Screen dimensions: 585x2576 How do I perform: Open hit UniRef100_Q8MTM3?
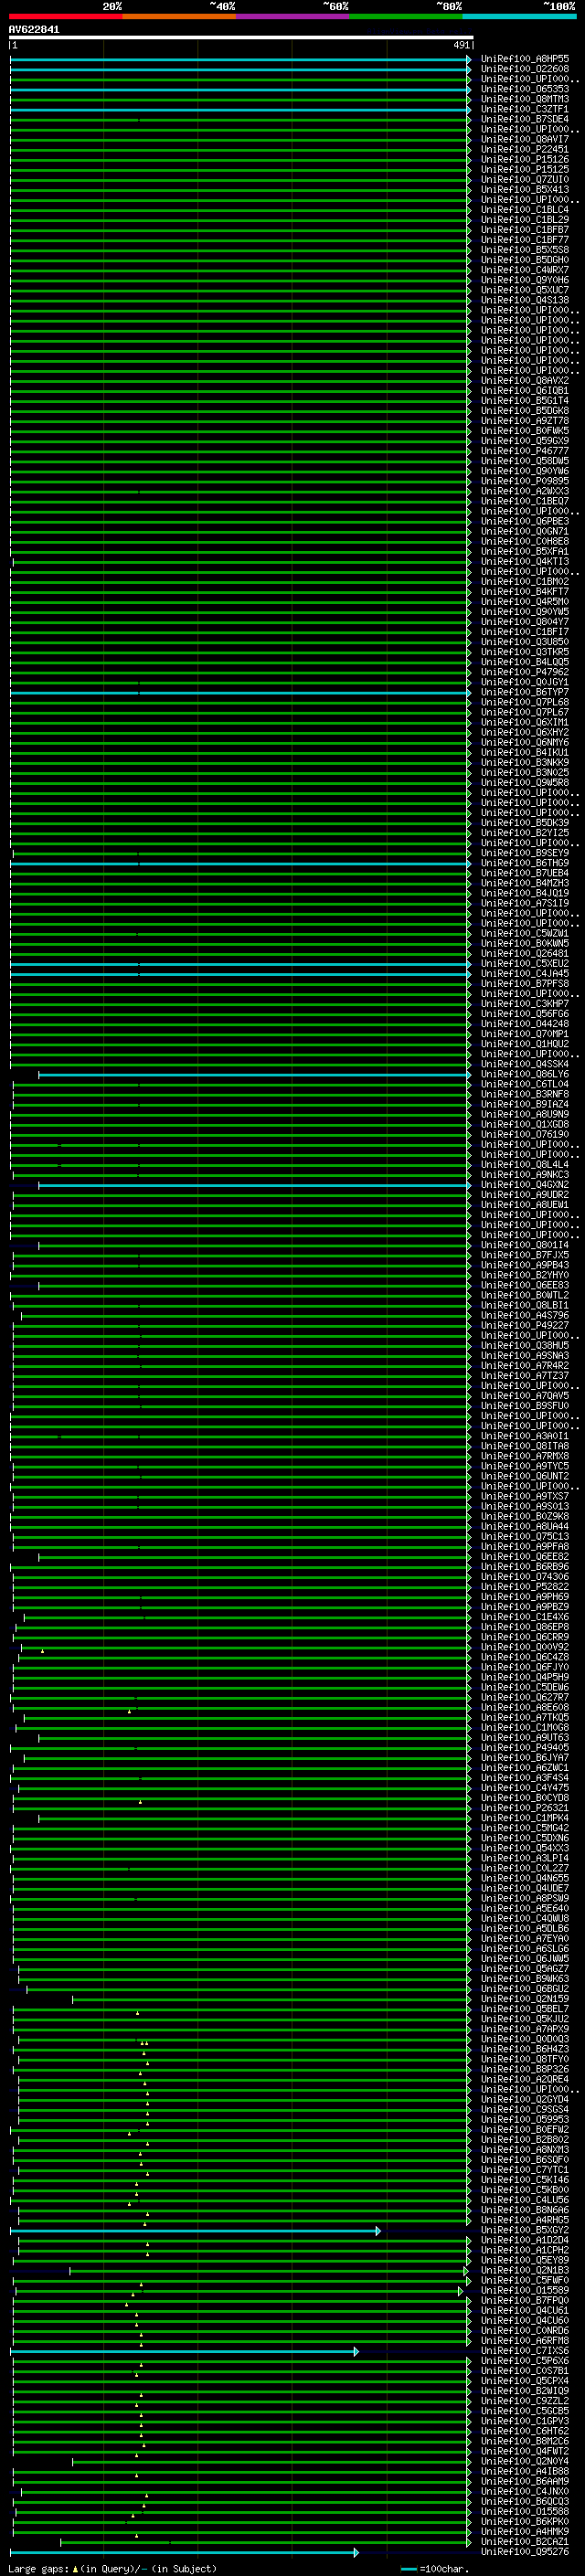[x=525, y=99]
